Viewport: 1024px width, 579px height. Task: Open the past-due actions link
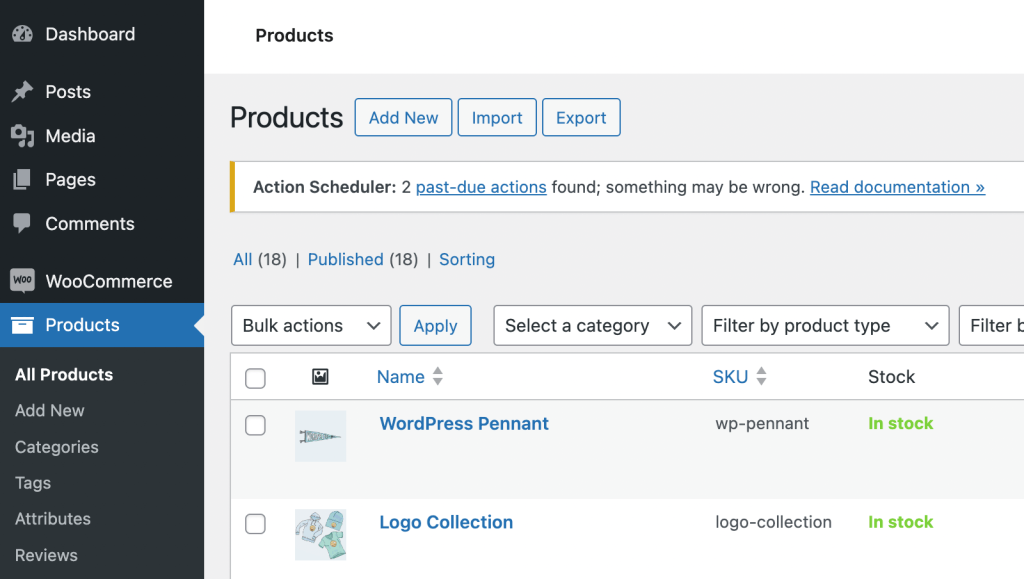(x=481, y=187)
